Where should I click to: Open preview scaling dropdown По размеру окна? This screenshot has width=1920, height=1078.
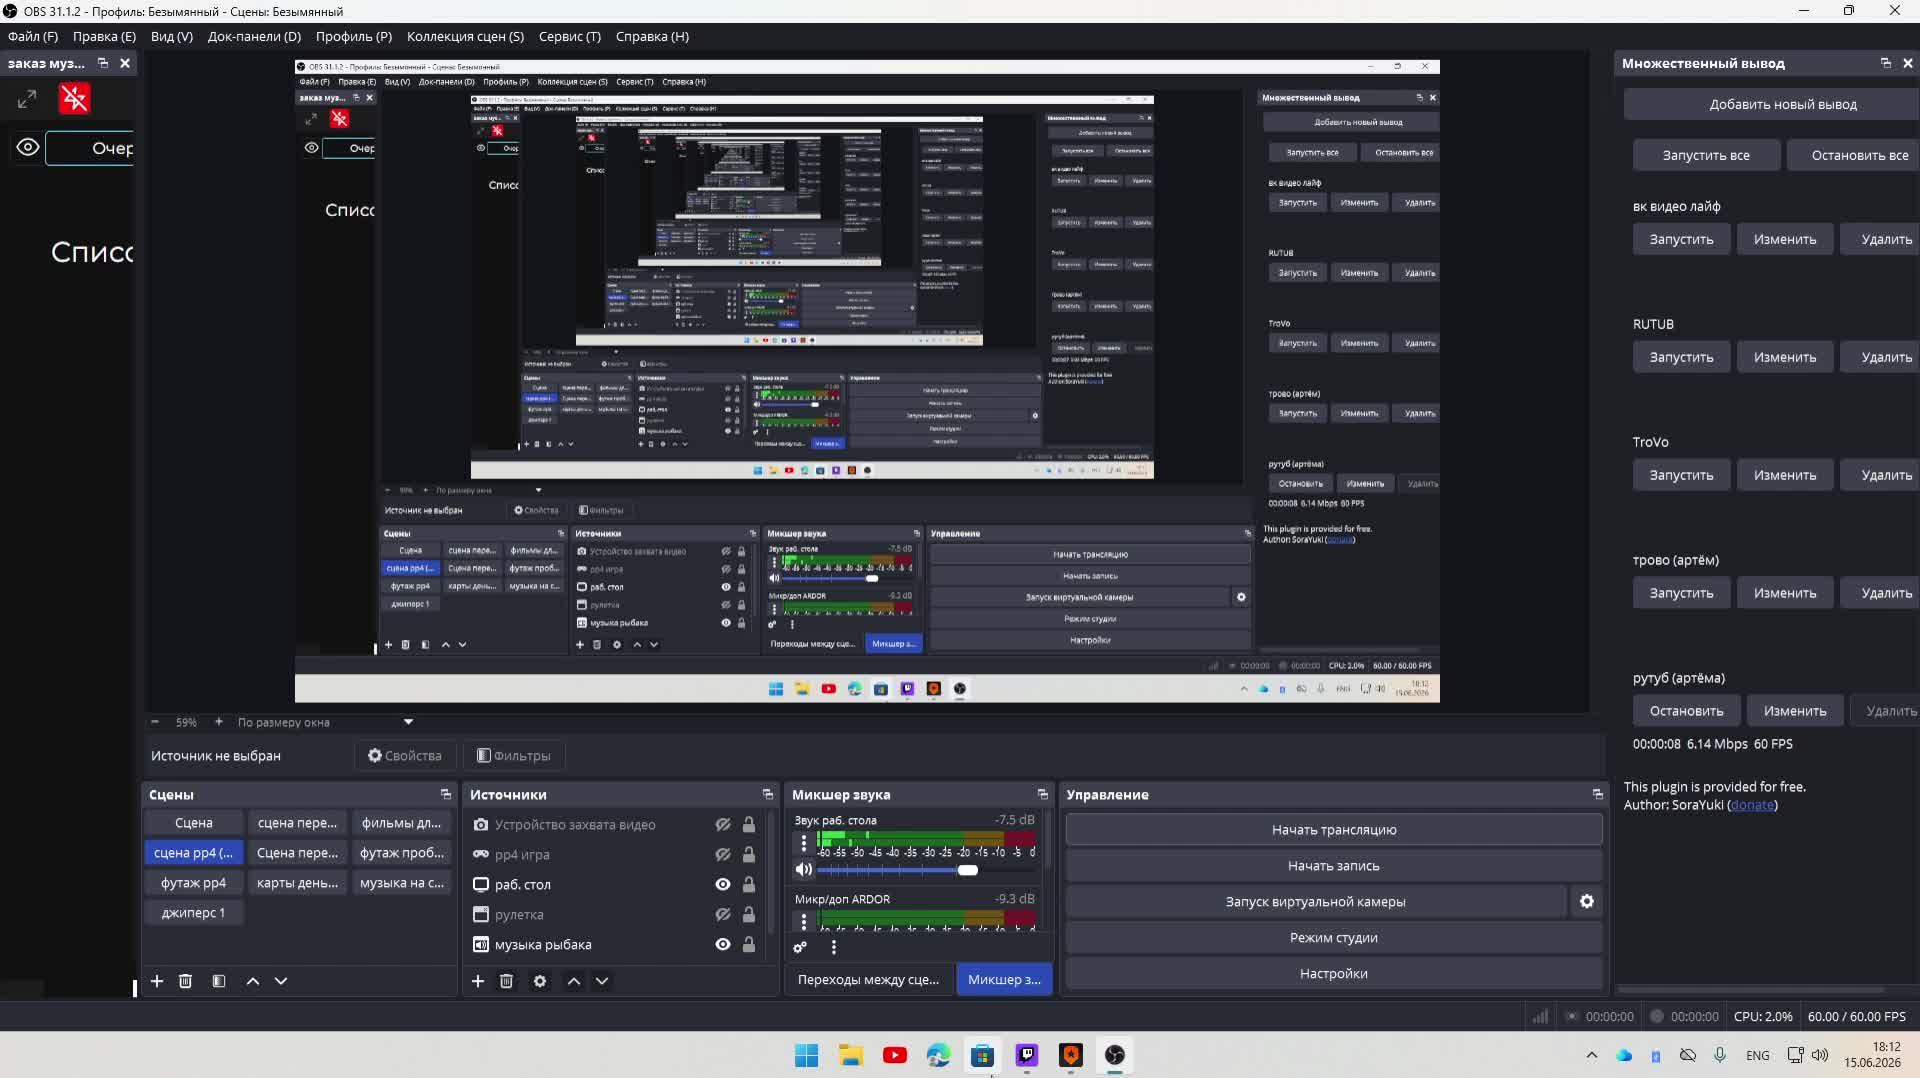[325, 722]
